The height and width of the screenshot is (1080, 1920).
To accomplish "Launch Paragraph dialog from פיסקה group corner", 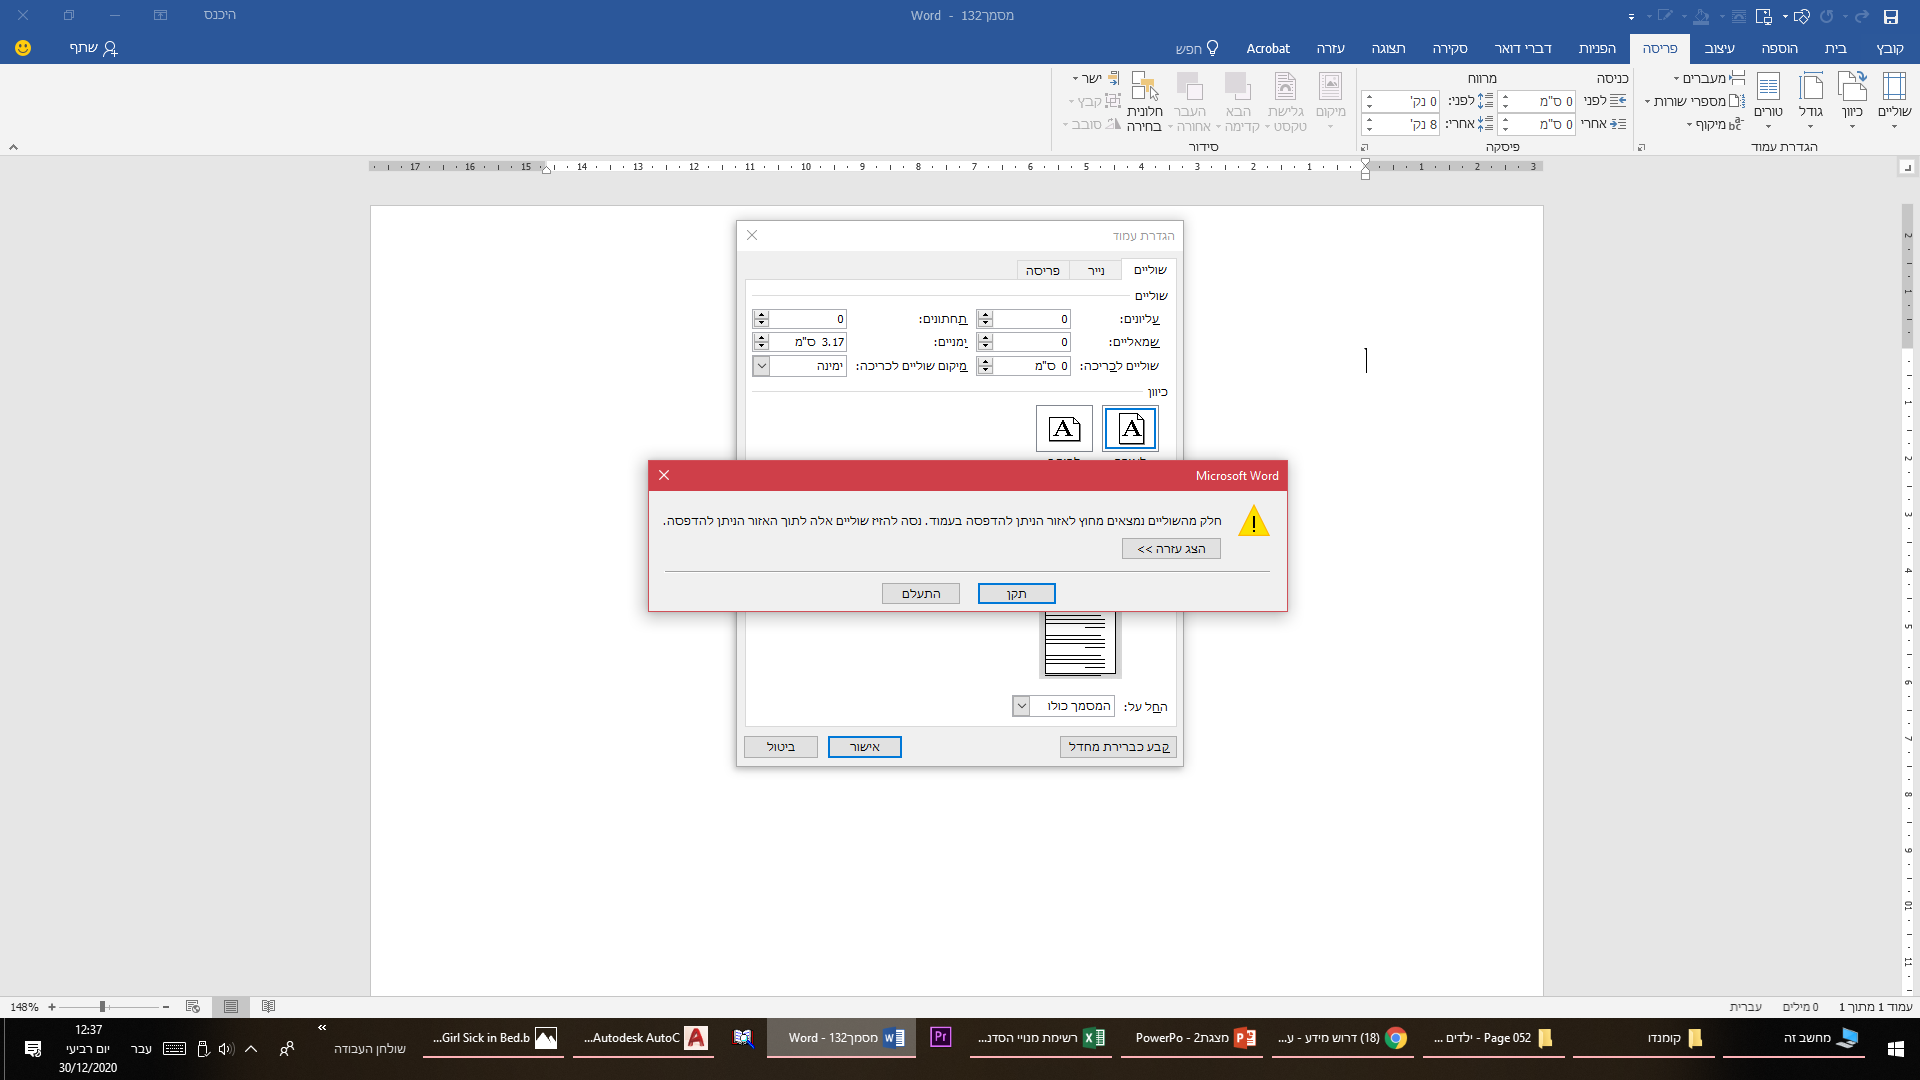I will click(x=1364, y=147).
